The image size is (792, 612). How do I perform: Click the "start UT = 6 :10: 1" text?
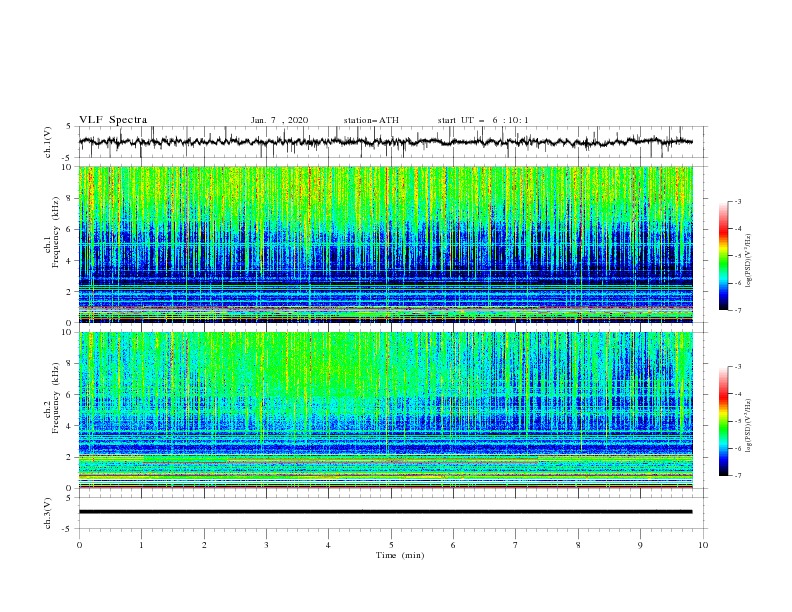[x=483, y=120]
